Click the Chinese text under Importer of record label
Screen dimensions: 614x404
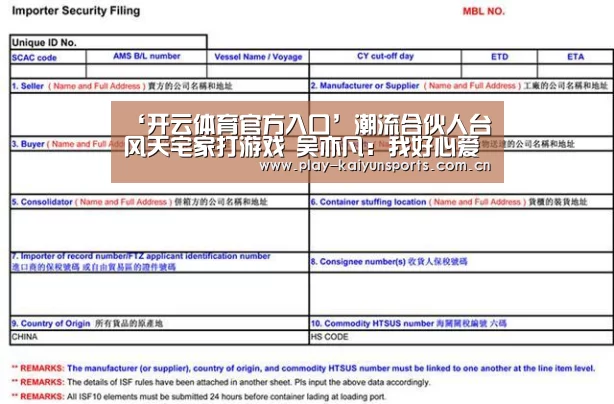click(94, 267)
